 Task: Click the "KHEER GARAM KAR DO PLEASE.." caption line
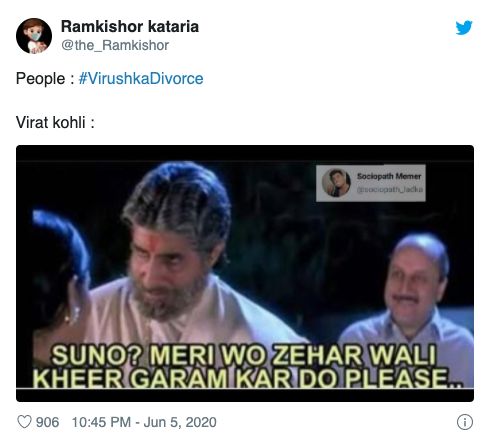tap(248, 378)
